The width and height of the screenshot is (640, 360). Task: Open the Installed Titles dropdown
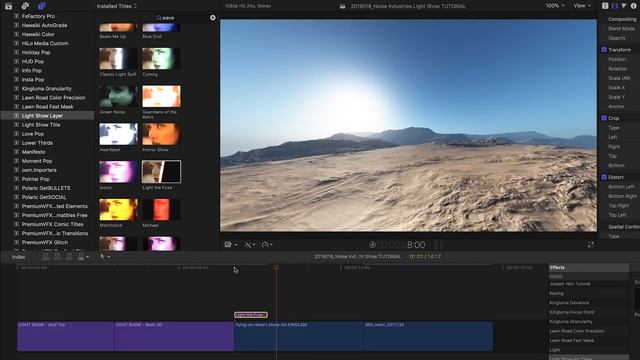(x=117, y=6)
